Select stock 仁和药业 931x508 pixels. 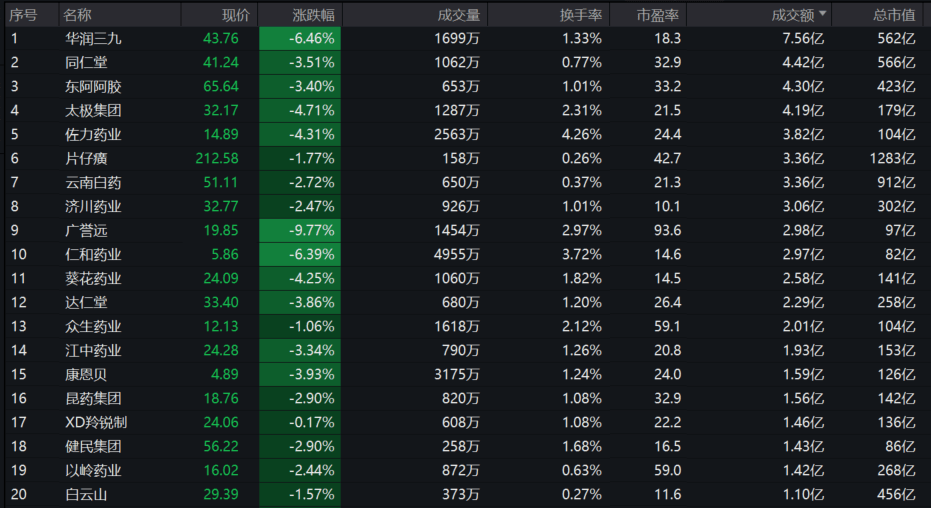[93, 254]
